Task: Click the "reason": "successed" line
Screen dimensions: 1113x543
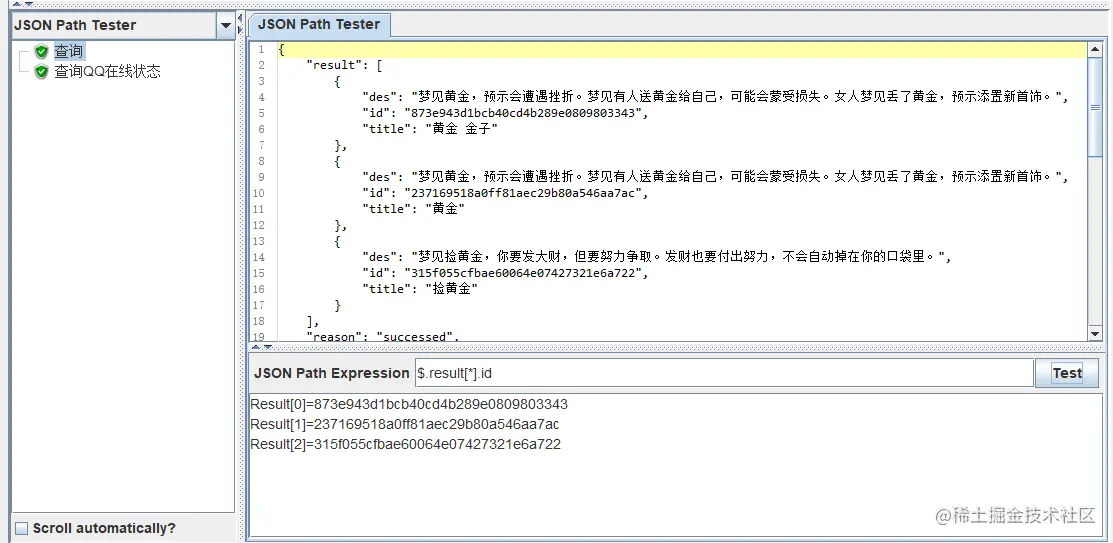Action: coord(383,336)
